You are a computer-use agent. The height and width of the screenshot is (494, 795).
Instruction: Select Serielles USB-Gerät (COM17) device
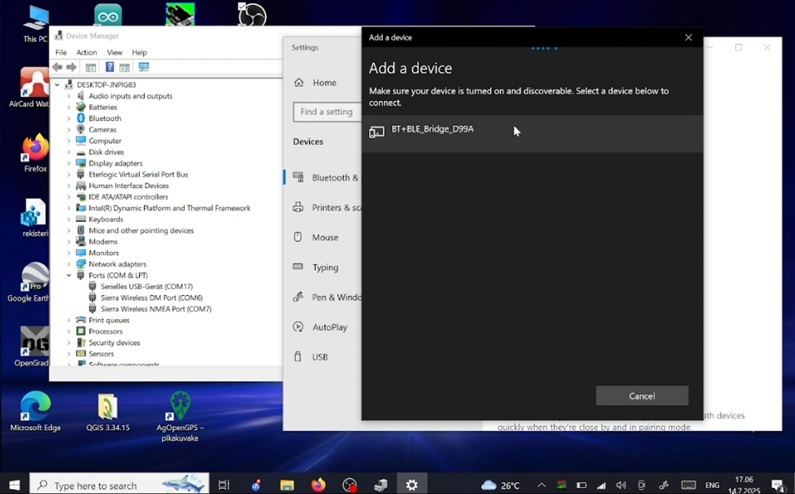click(146, 286)
